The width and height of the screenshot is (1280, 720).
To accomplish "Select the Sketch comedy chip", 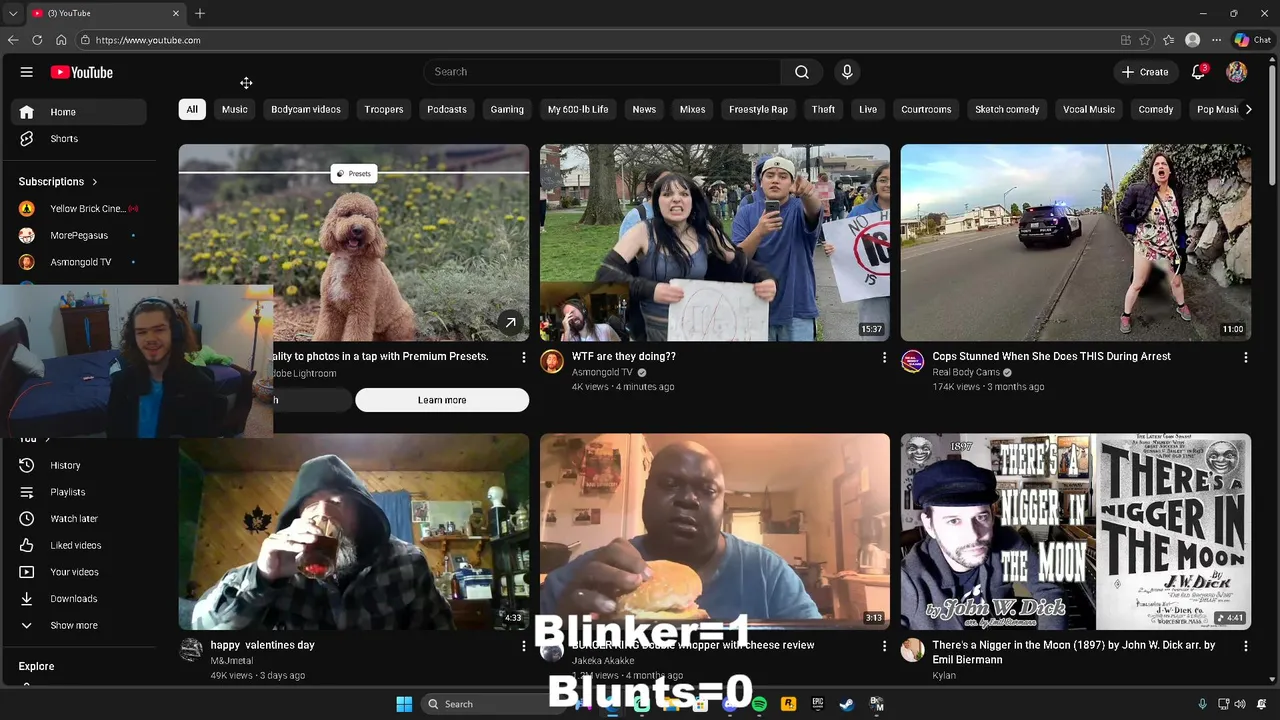I will pyautogui.click(x=1007, y=109).
